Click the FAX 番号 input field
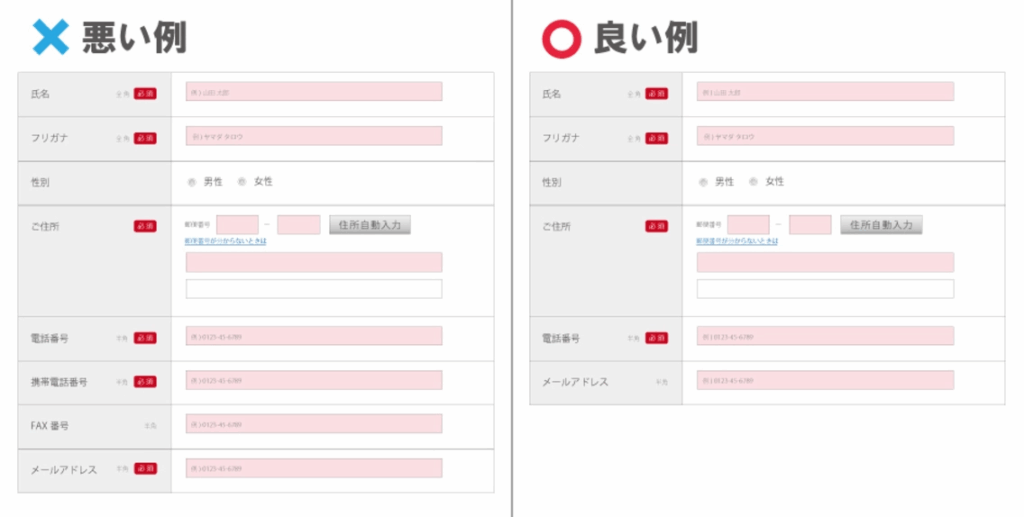 (314, 424)
